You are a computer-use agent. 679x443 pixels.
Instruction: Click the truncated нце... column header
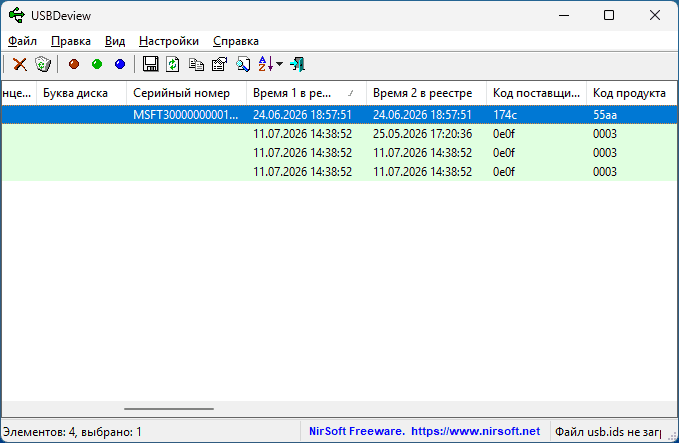[19, 93]
